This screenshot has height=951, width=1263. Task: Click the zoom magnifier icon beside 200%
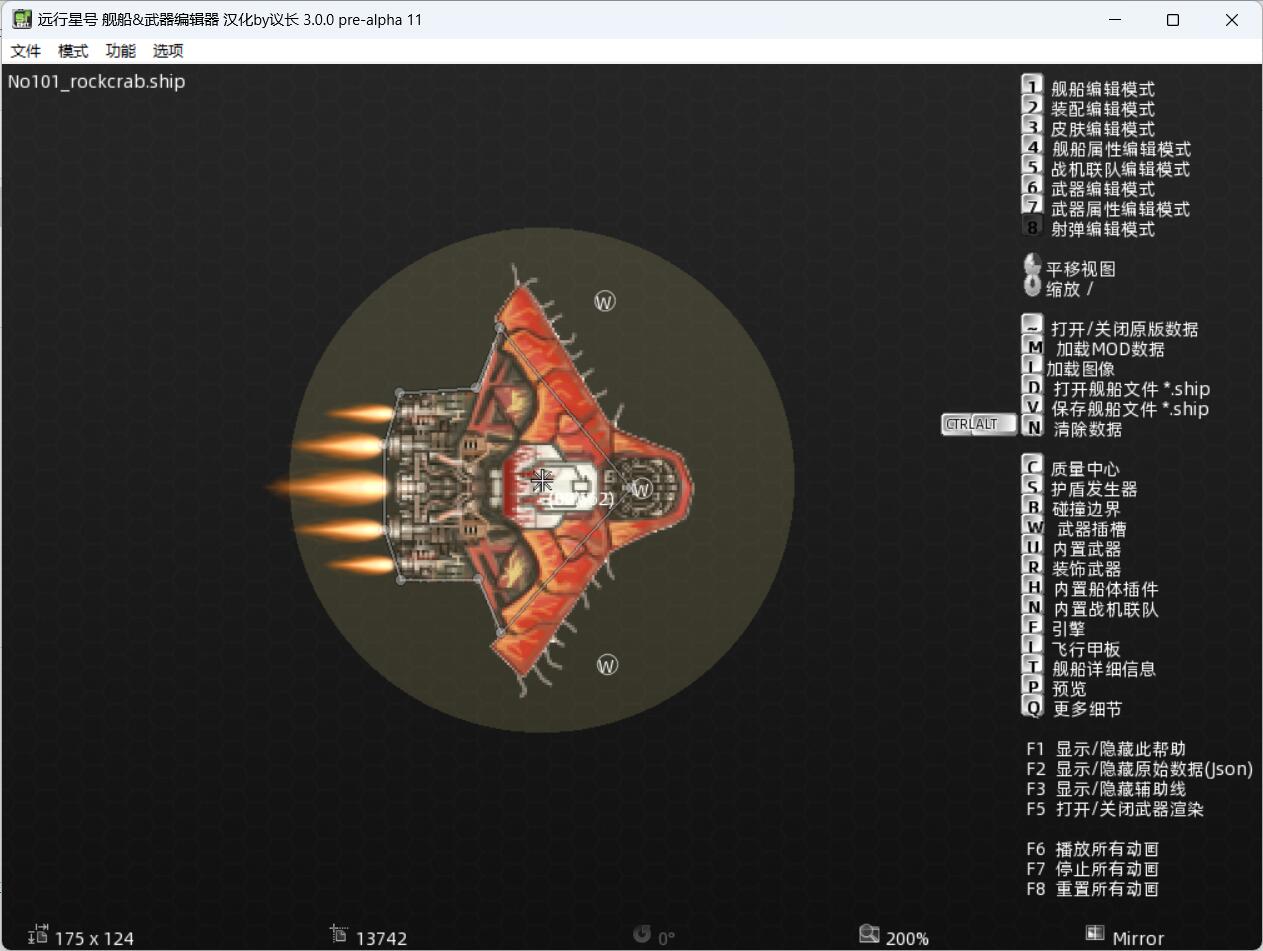pos(869,935)
